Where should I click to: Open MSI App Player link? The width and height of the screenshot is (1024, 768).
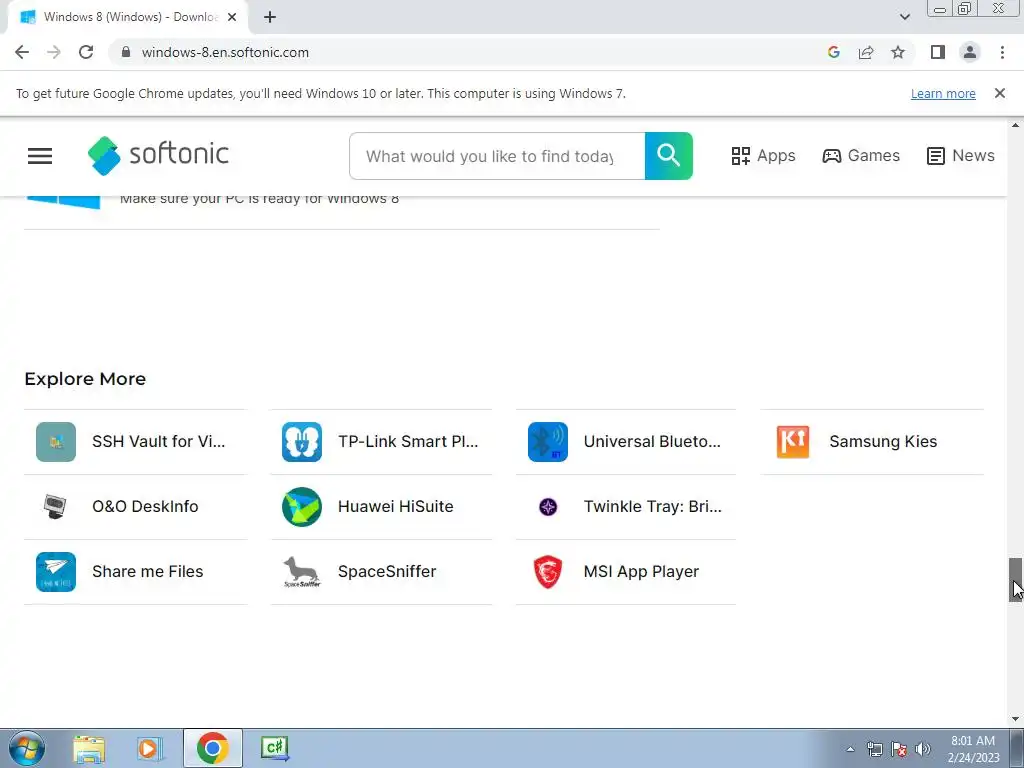point(641,572)
